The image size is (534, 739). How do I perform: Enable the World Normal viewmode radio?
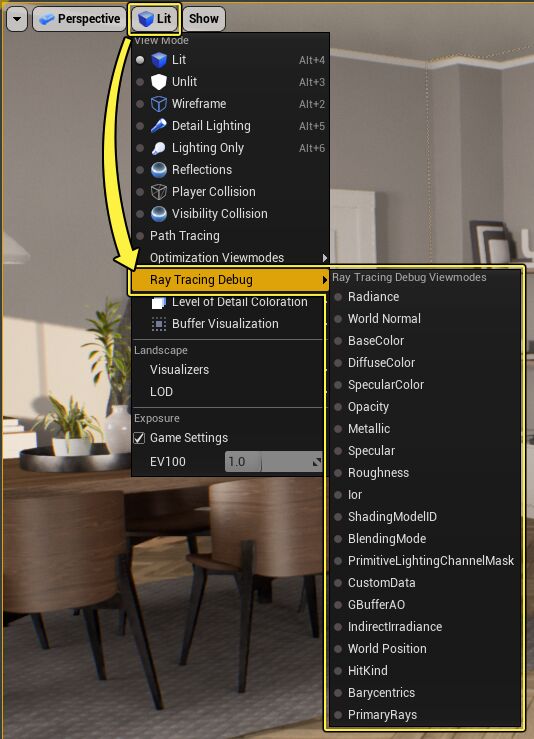coord(338,319)
